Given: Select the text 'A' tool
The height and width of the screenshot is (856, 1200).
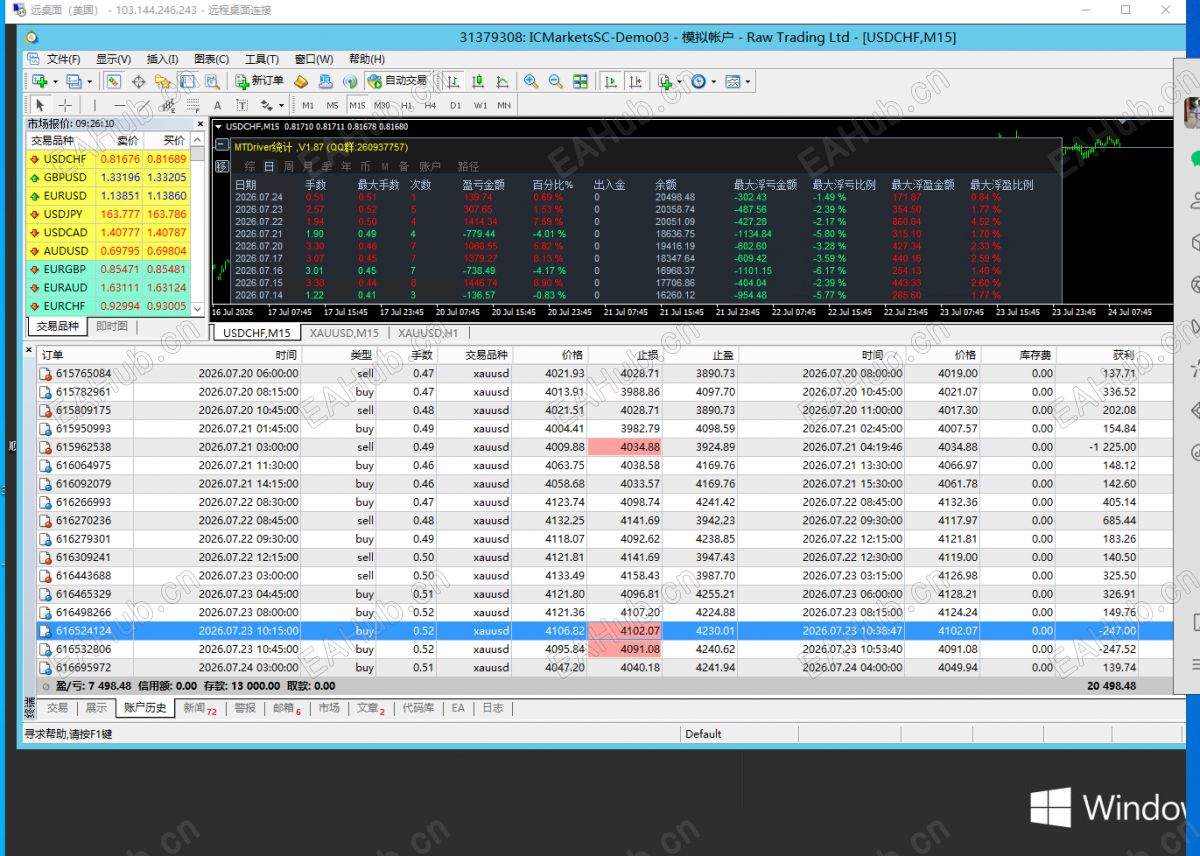Looking at the screenshot, I should 217,104.
